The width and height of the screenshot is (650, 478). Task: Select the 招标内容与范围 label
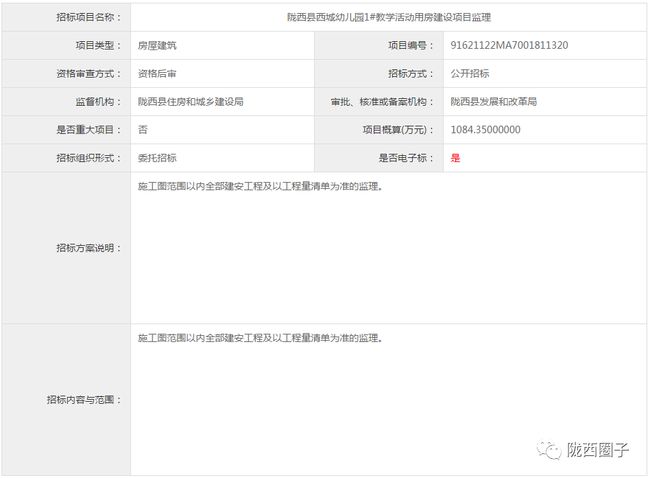pos(84,400)
